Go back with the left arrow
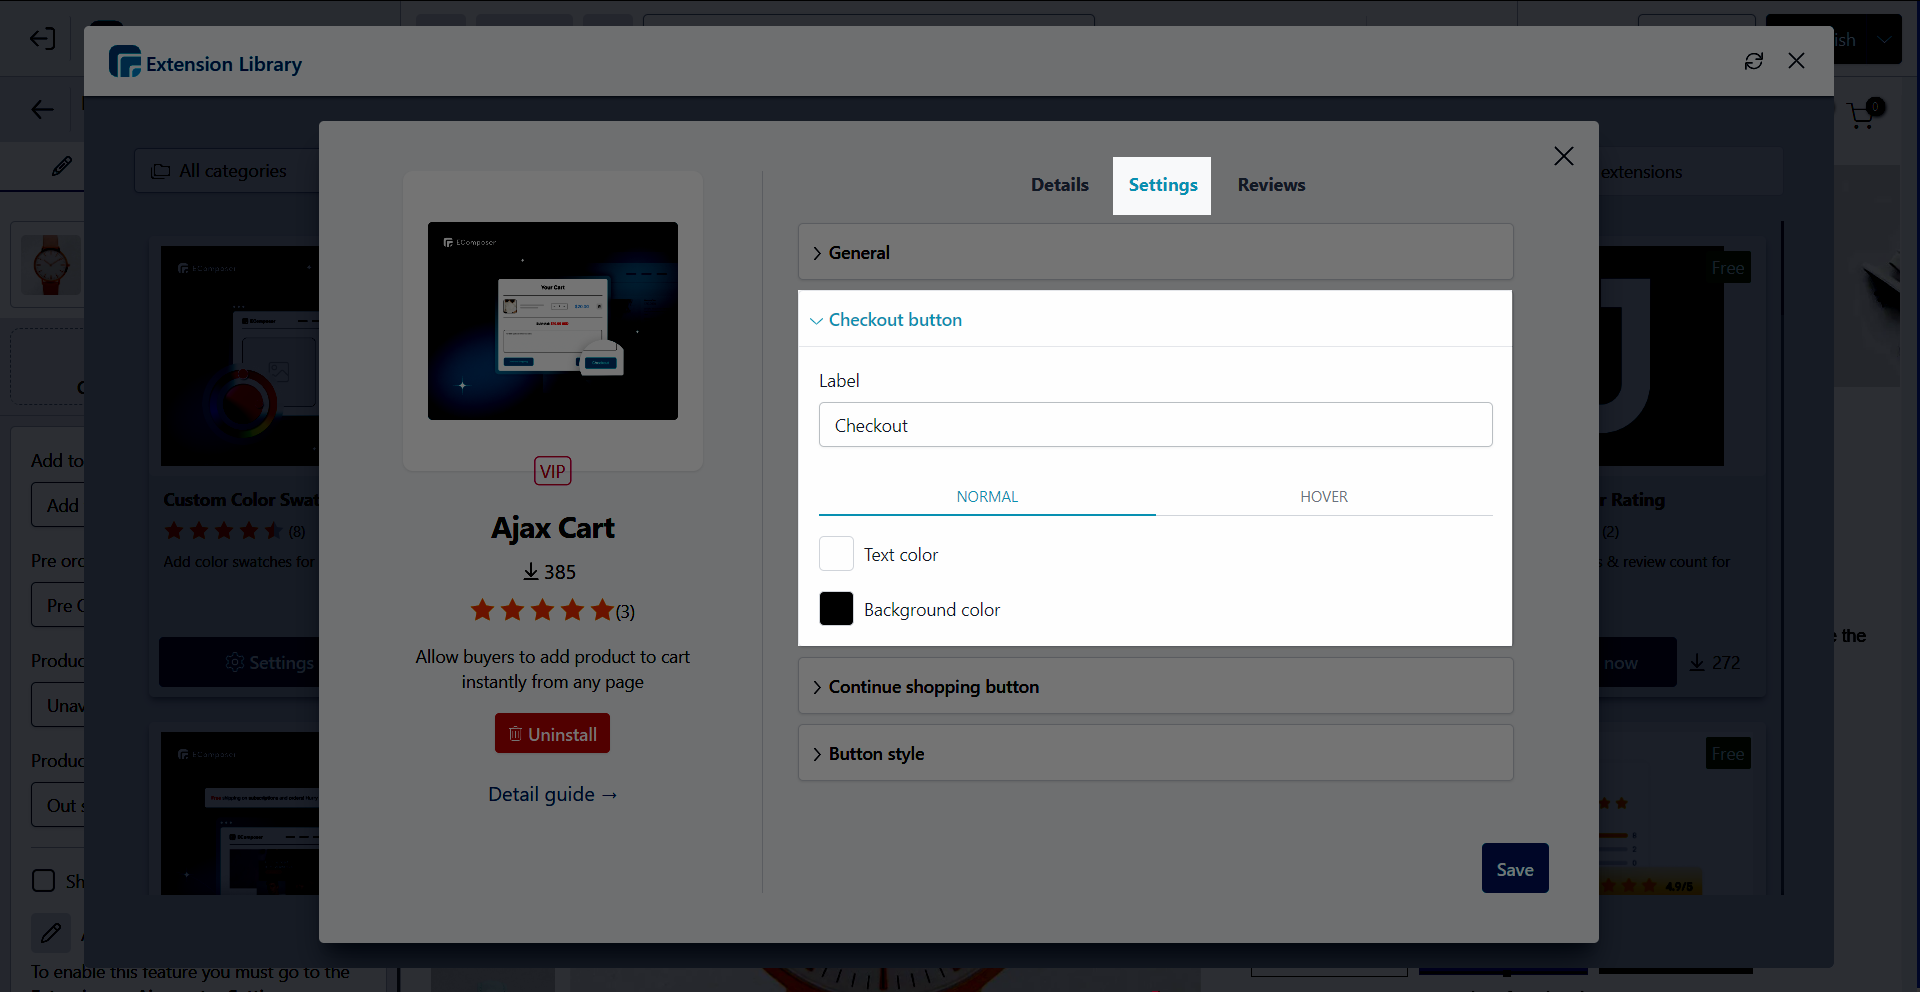The height and width of the screenshot is (992, 1920). coord(42,109)
